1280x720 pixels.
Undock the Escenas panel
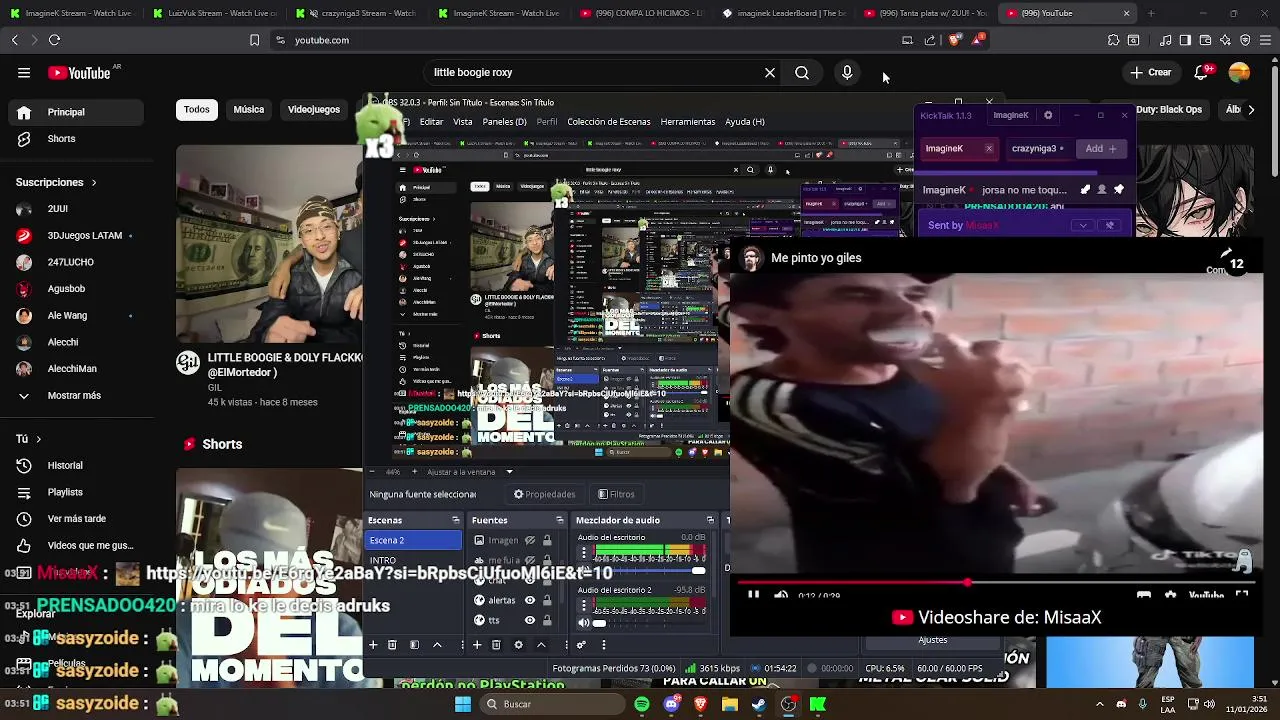click(456, 520)
